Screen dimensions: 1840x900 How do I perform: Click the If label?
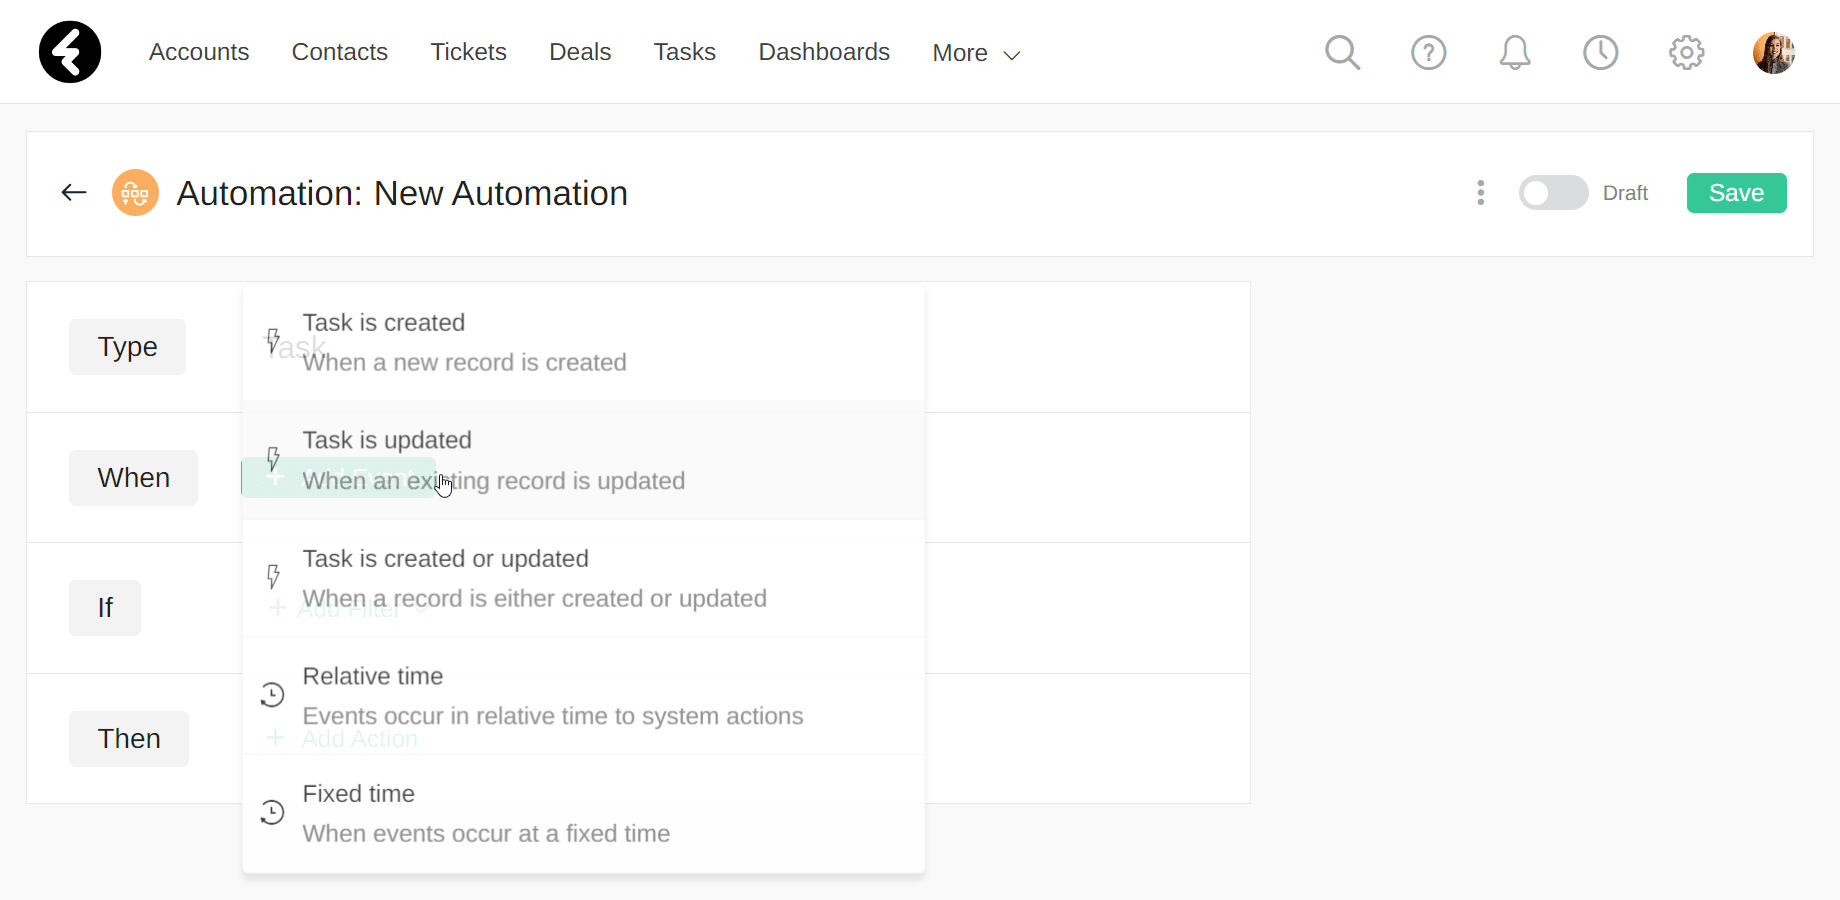click(105, 608)
